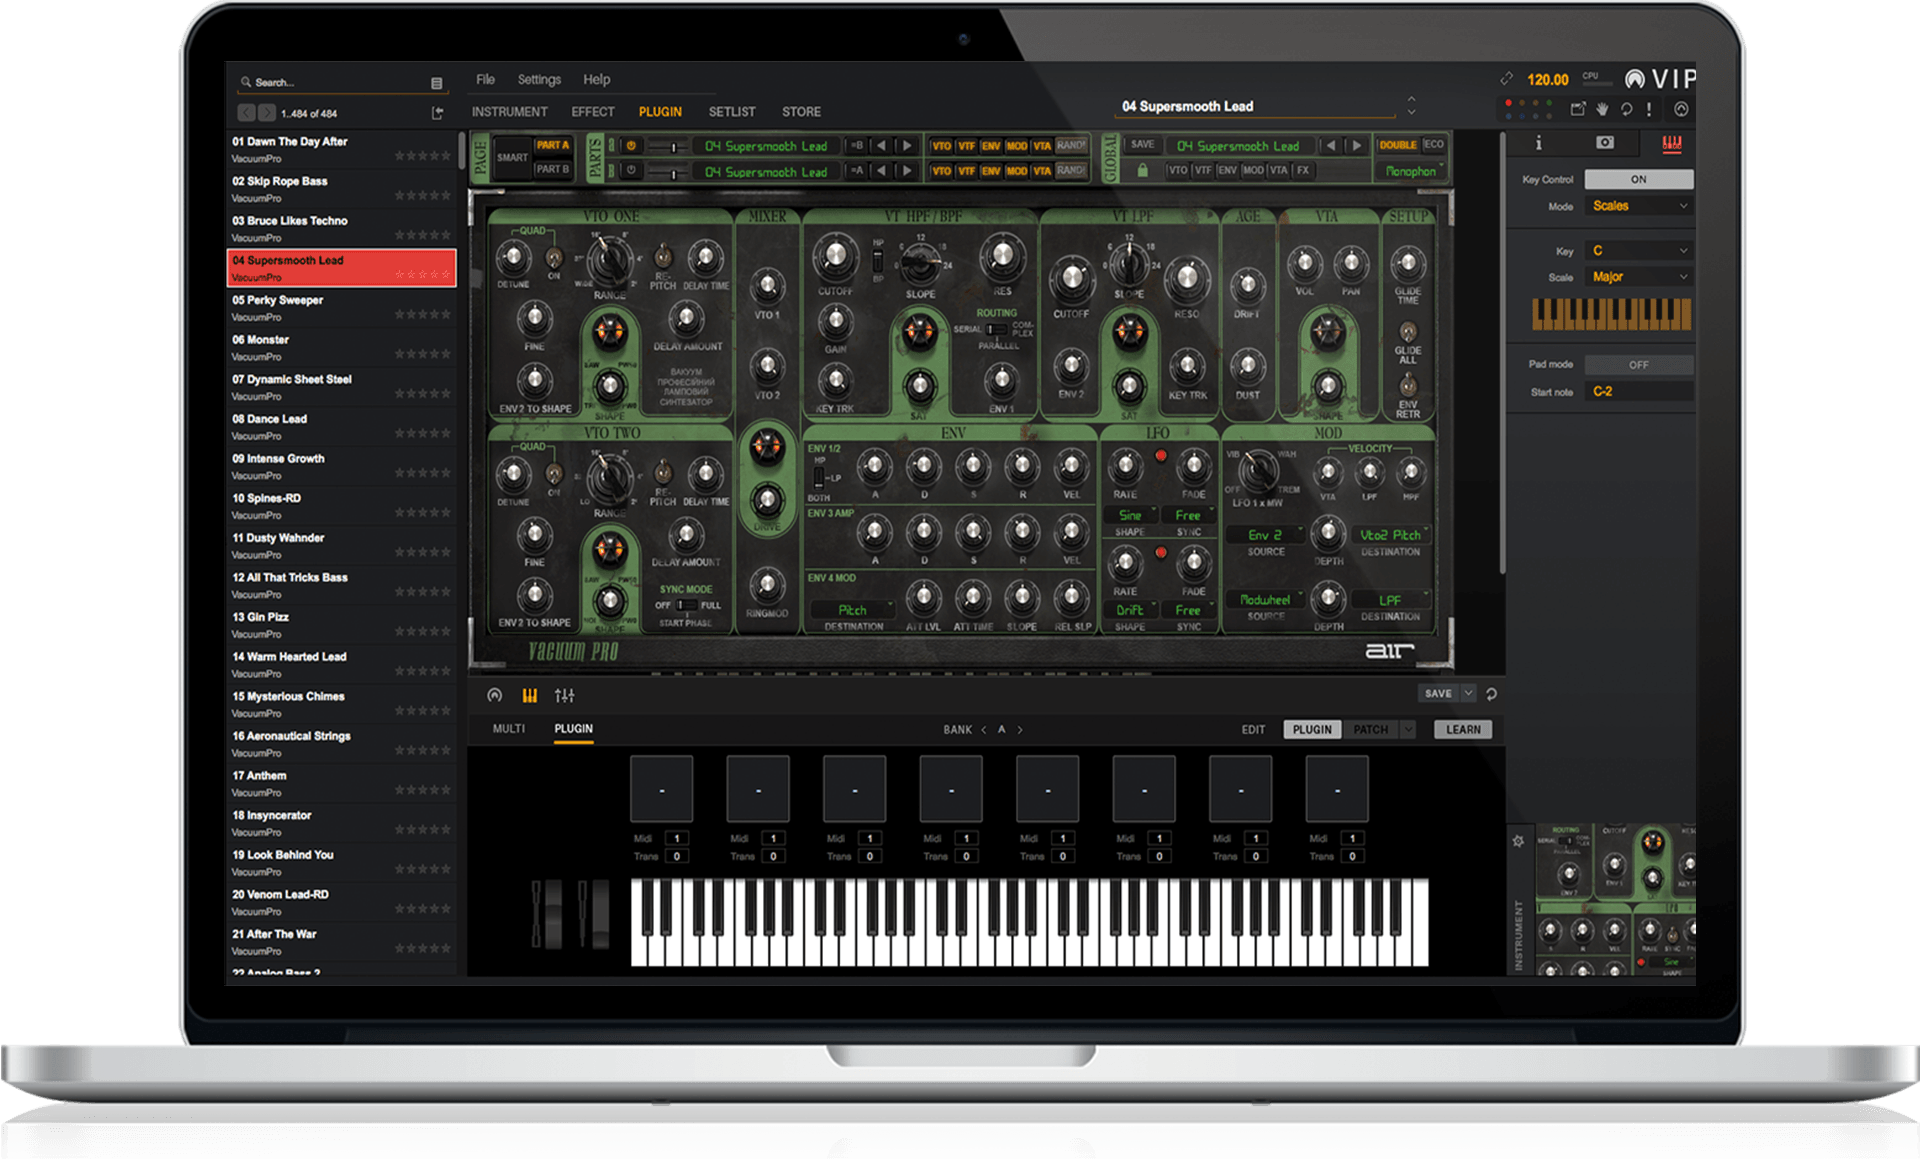Select the pads view icon below plugin
Image resolution: width=1920 pixels, height=1163 pixels.
coord(495,695)
